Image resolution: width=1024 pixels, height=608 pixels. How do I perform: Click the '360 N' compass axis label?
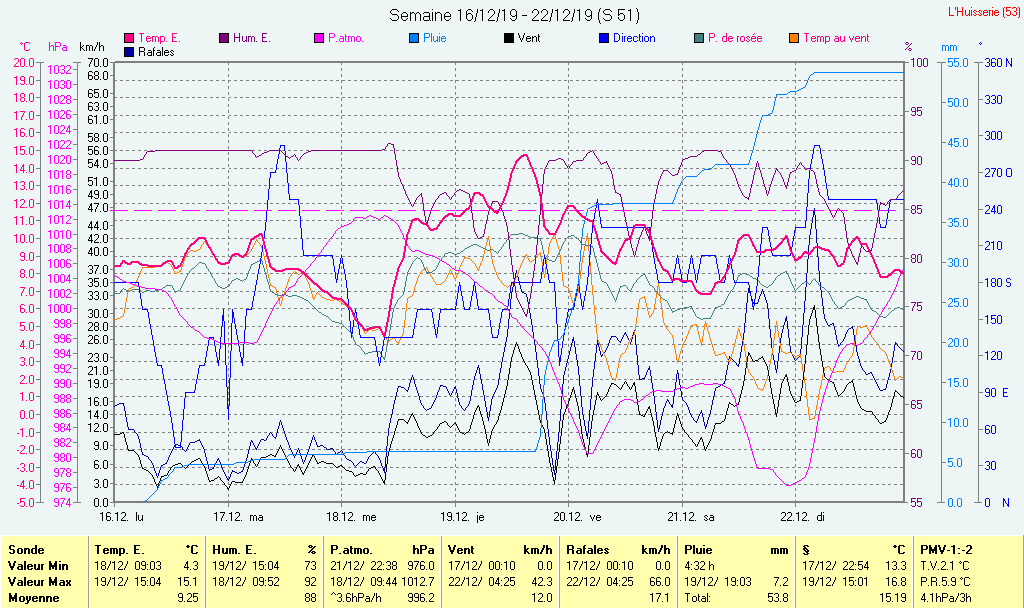click(998, 63)
